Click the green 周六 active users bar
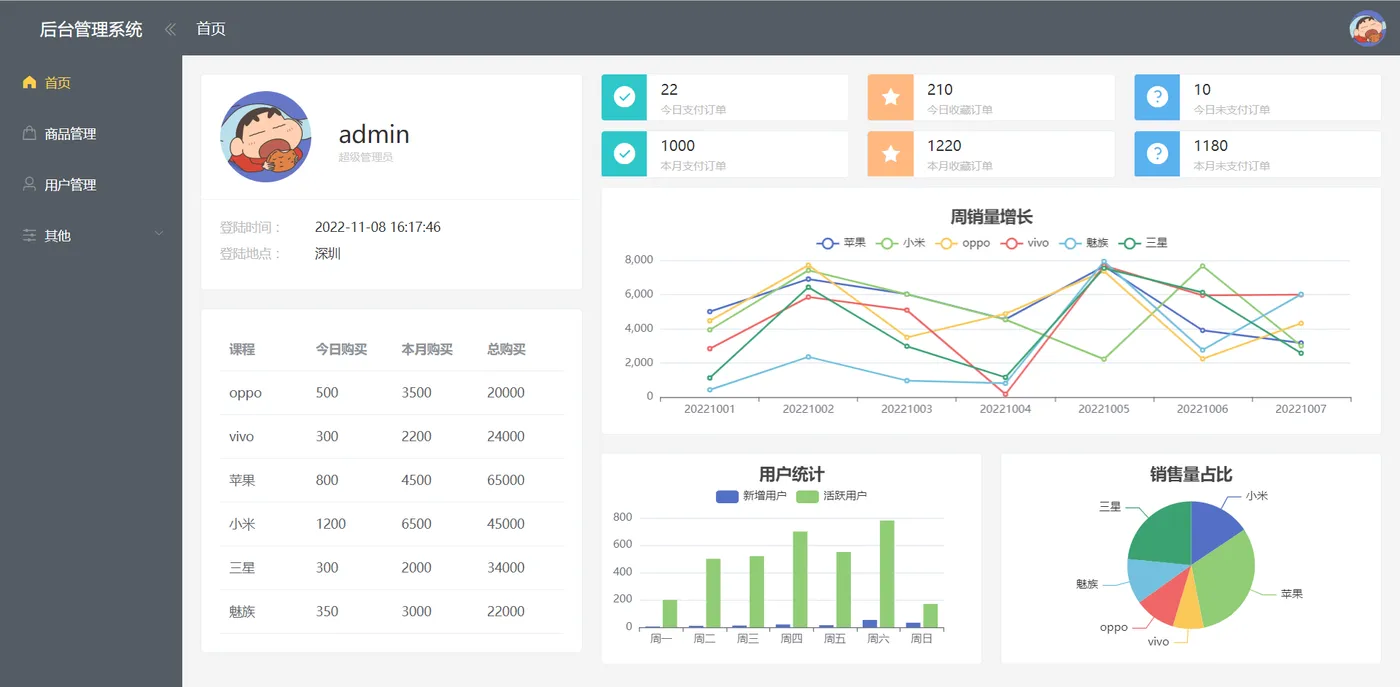This screenshot has width=1400, height=687. (886, 574)
